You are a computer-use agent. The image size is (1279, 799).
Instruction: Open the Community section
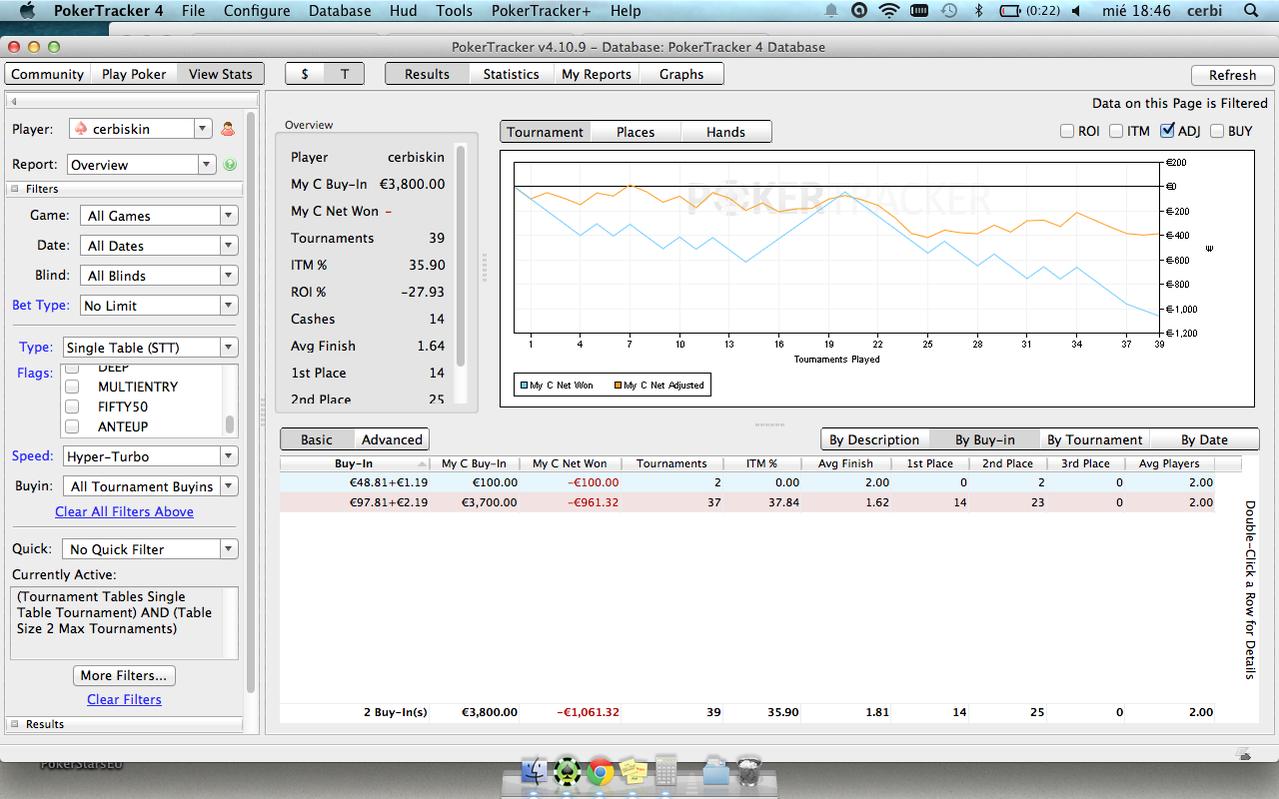click(47, 74)
